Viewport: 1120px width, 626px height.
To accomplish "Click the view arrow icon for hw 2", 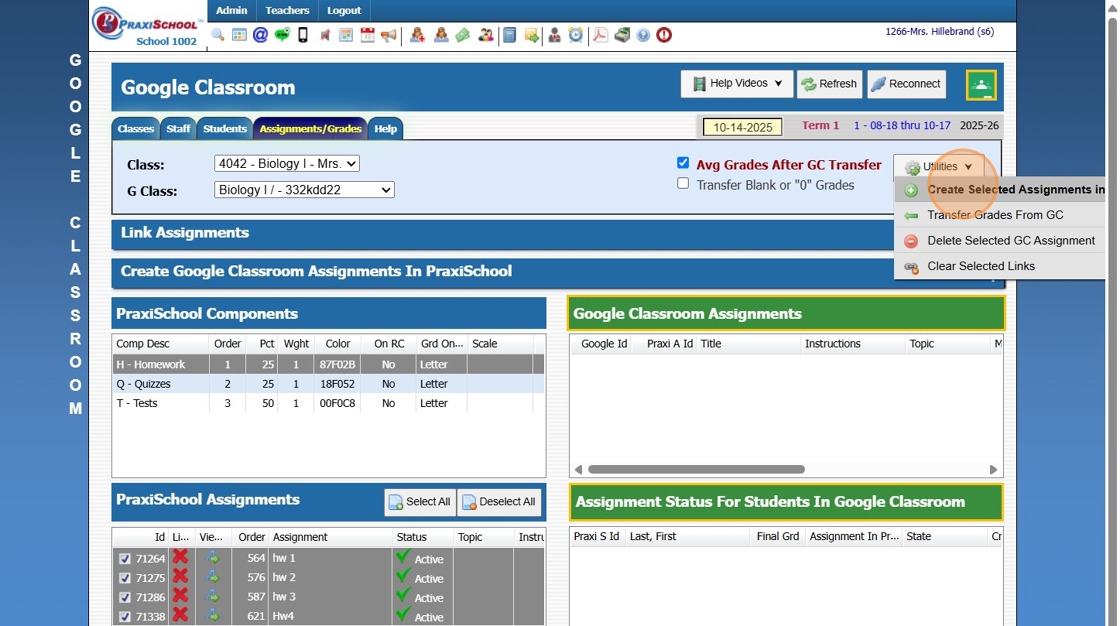I will [213, 577].
